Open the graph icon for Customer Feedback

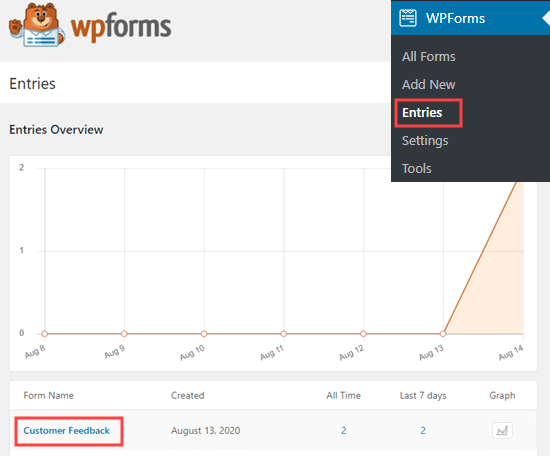click(502, 430)
